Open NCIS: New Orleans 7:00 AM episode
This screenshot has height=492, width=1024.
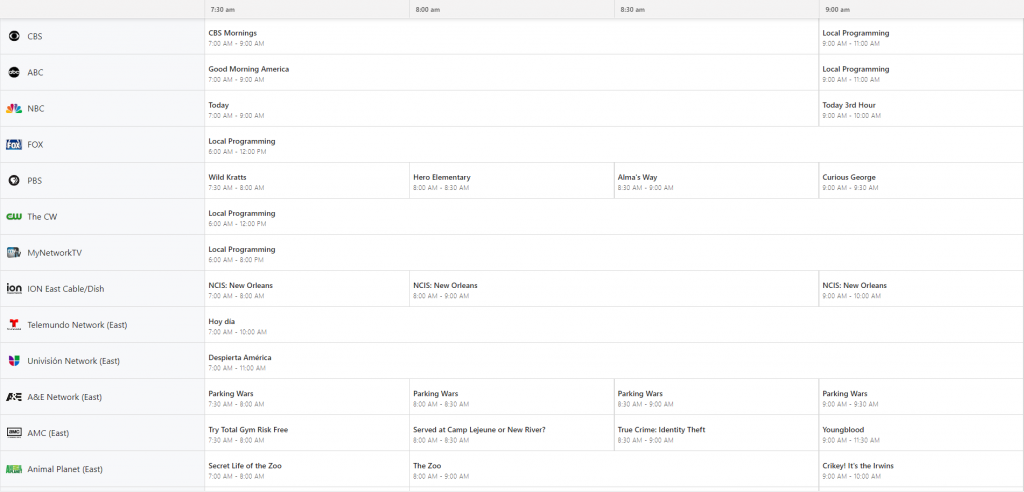[x=307, y=289]
